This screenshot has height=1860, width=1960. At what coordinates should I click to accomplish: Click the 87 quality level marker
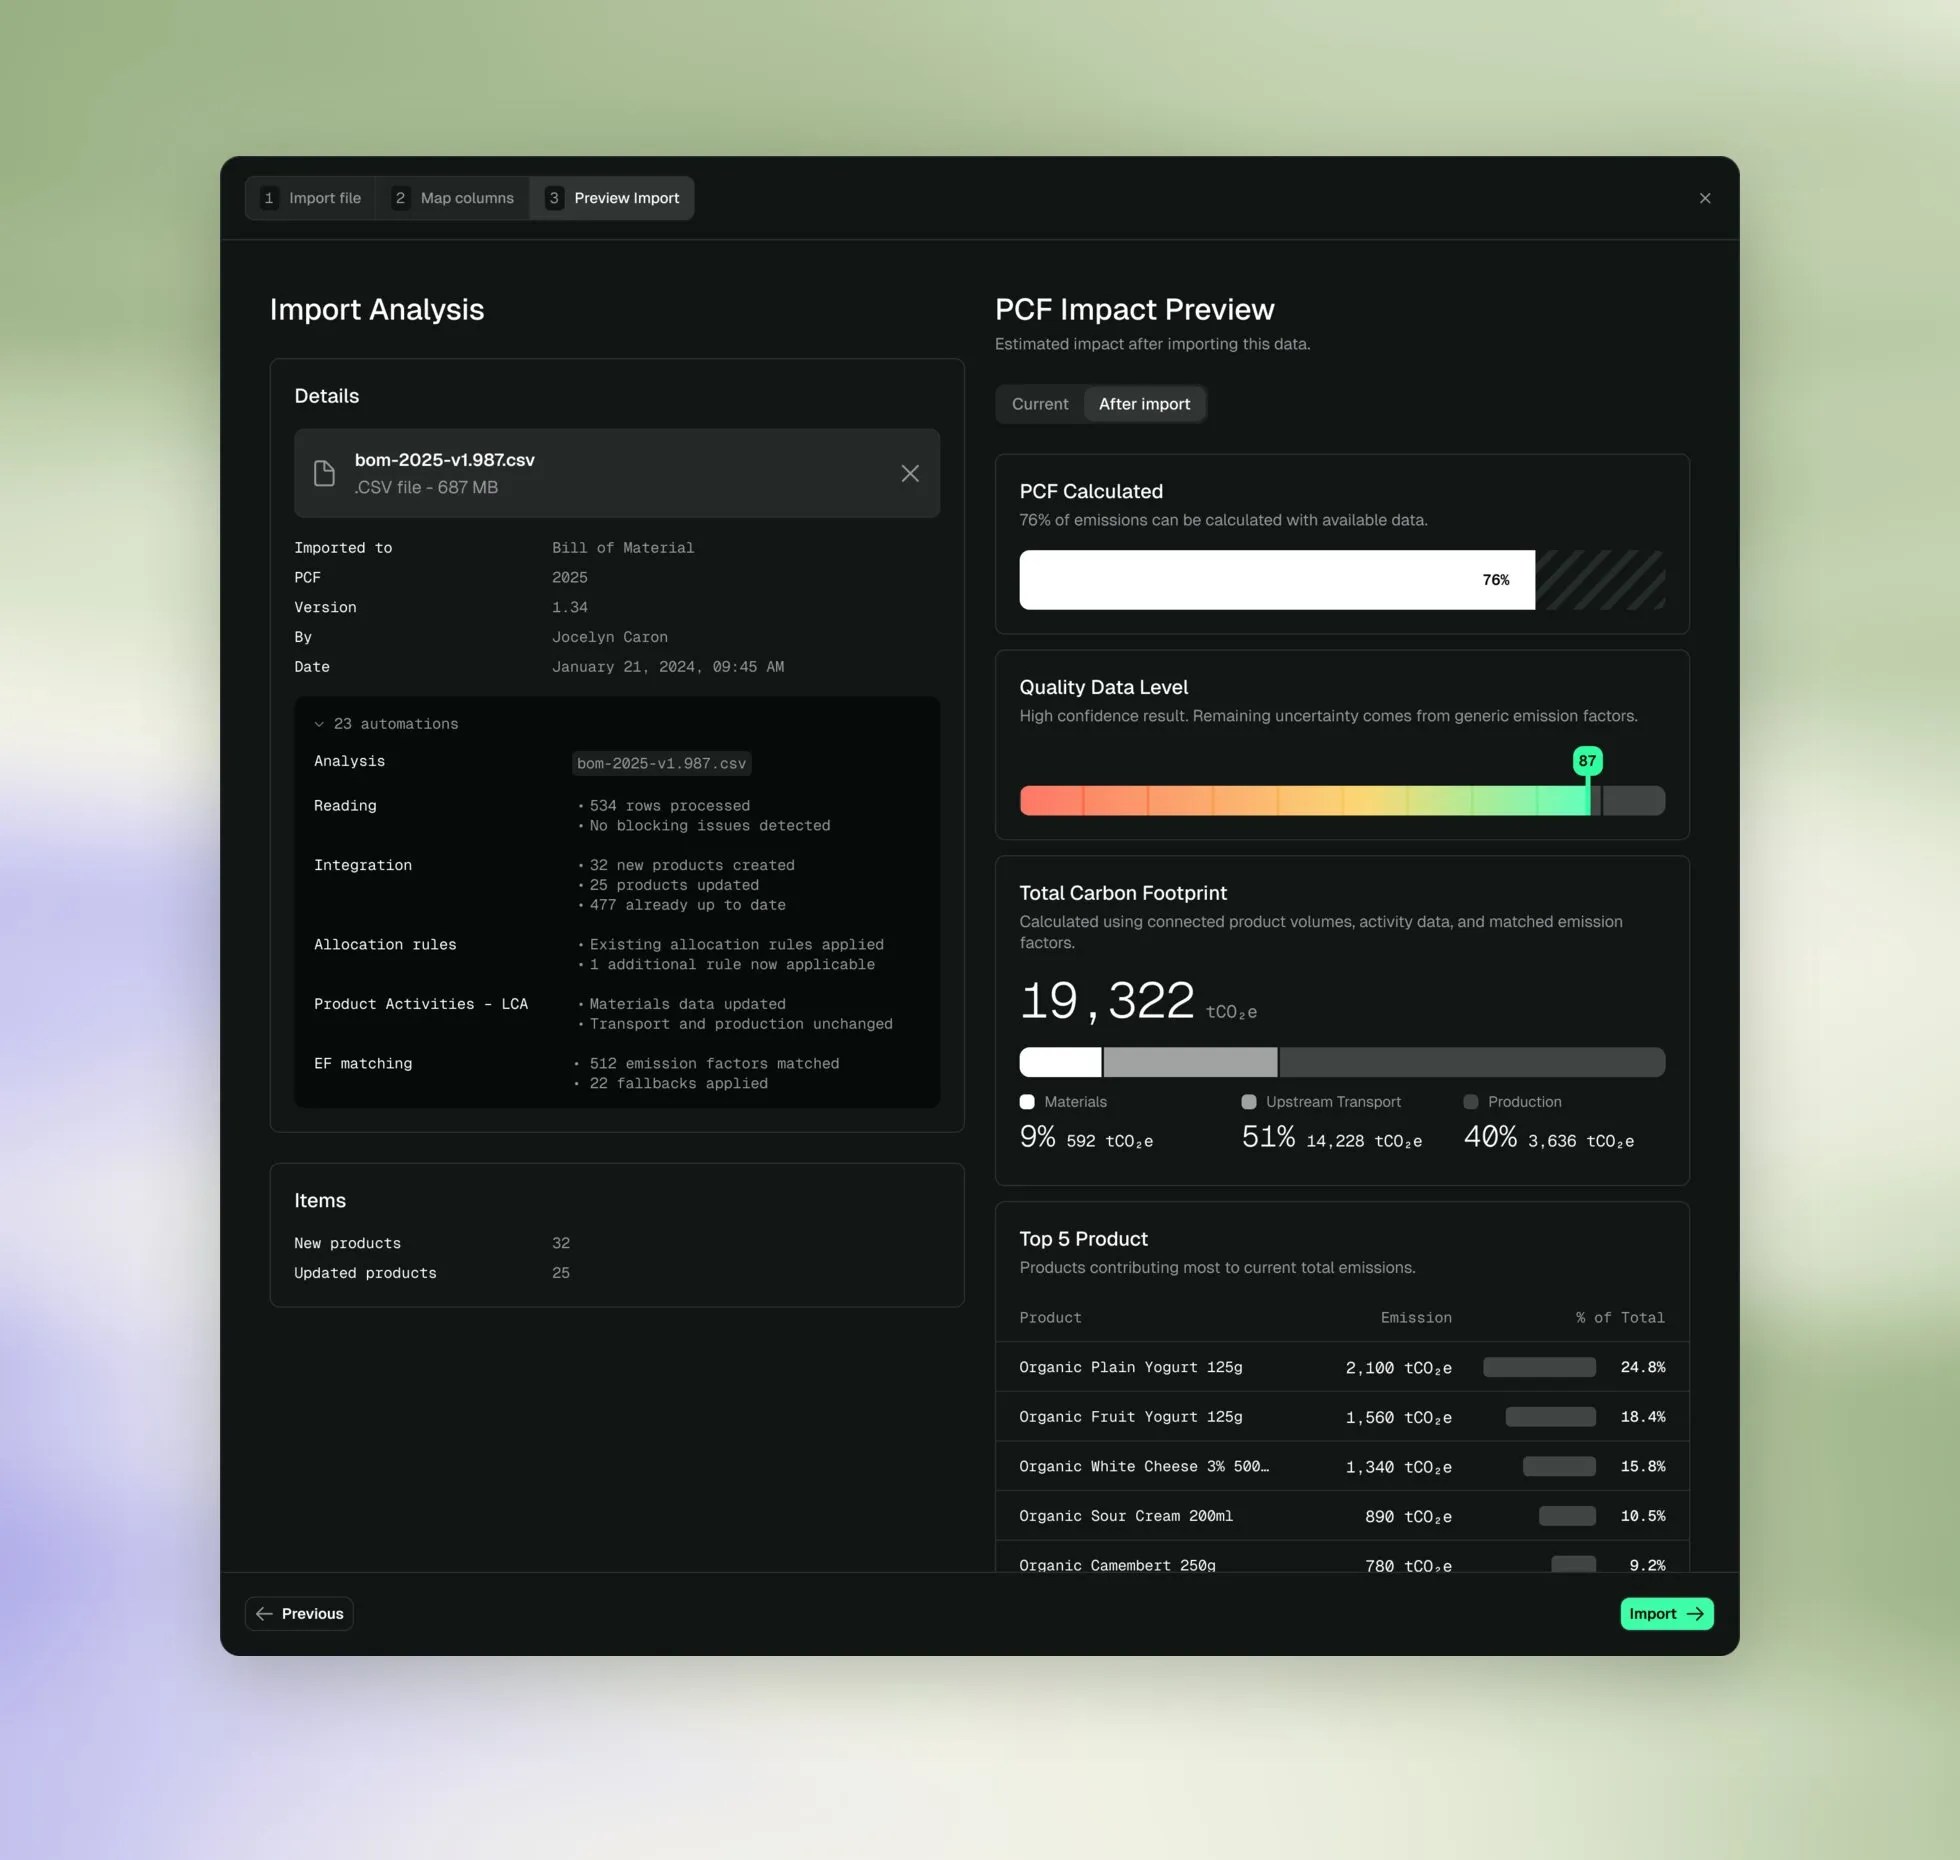1588,761
